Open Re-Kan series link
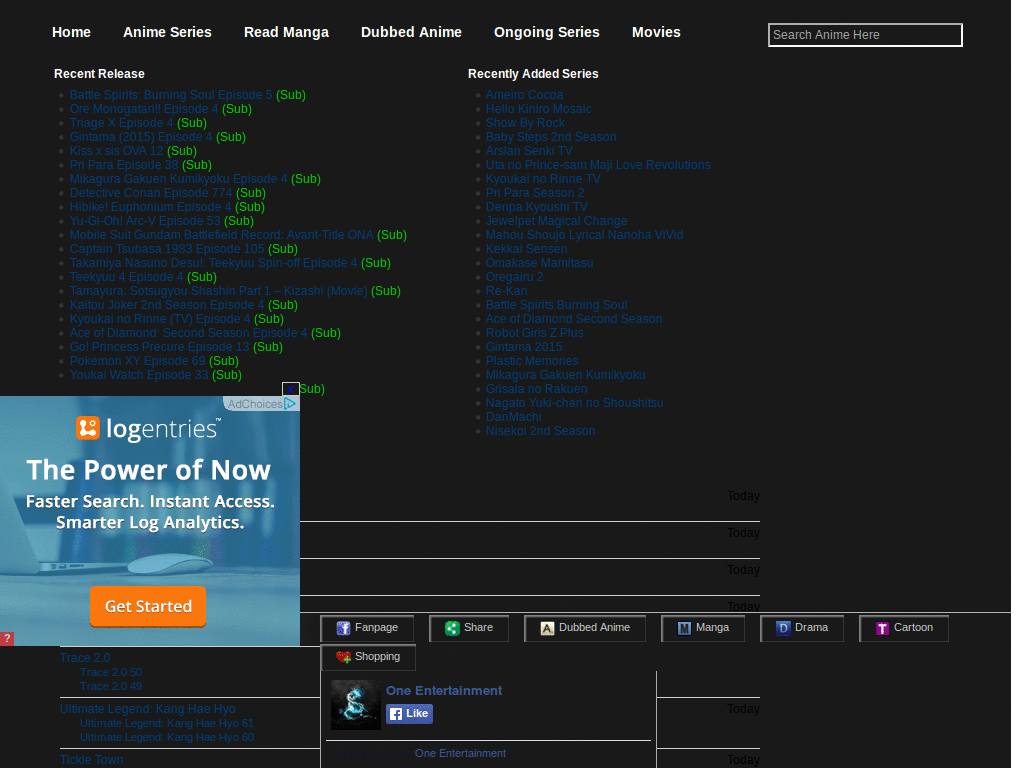The image size is (1024, 768). point(507,291)
